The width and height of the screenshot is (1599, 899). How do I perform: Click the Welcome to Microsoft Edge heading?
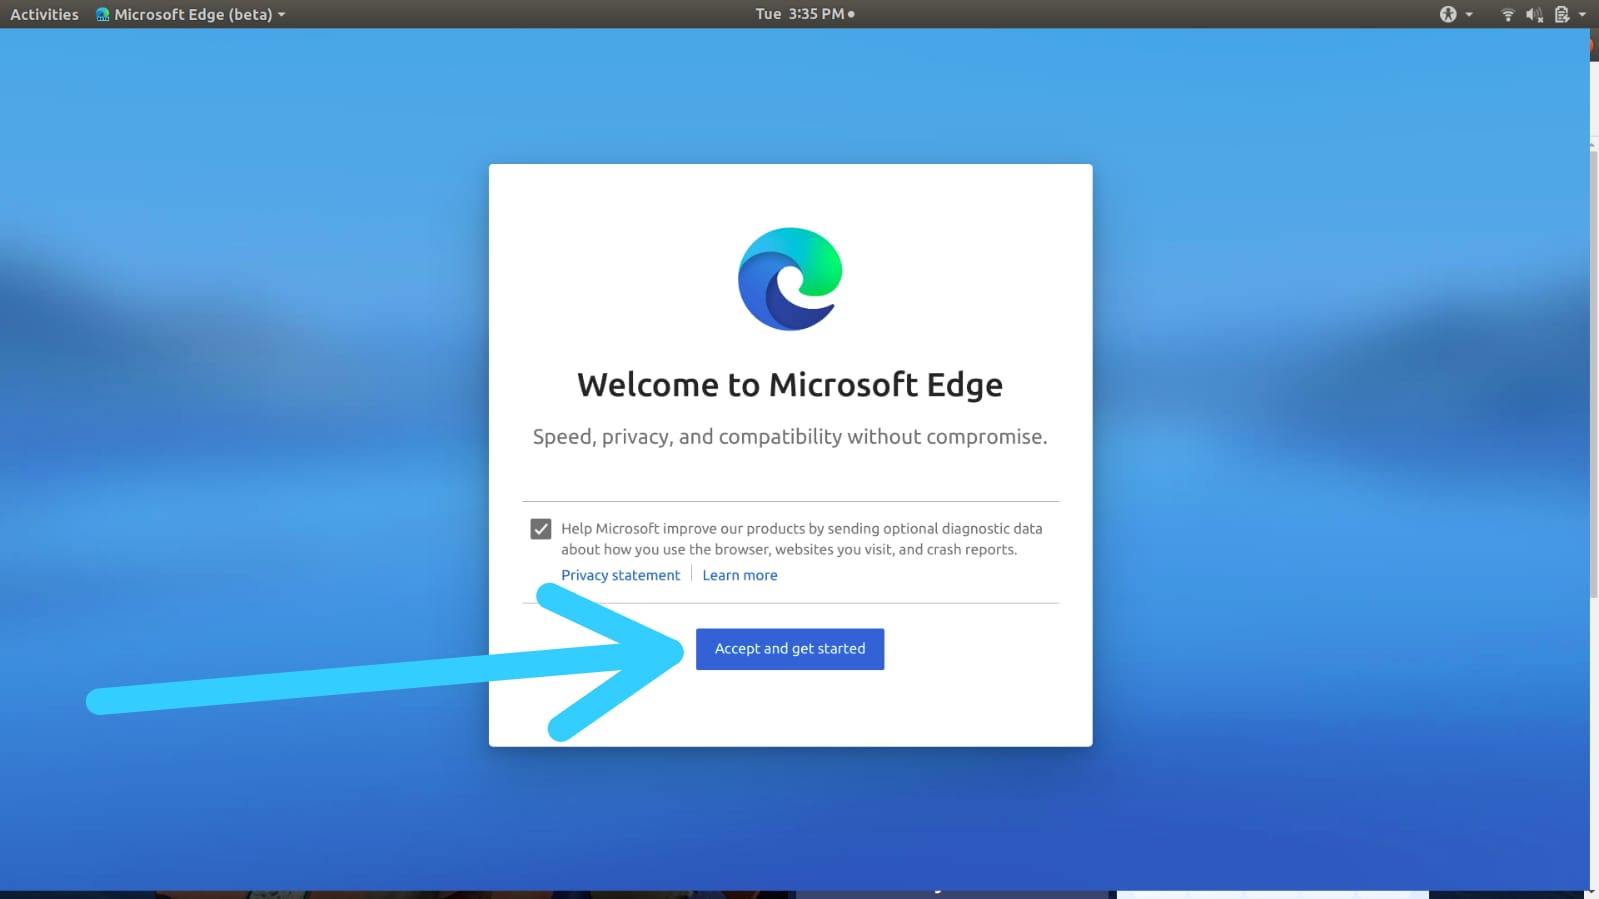[790, 385]
